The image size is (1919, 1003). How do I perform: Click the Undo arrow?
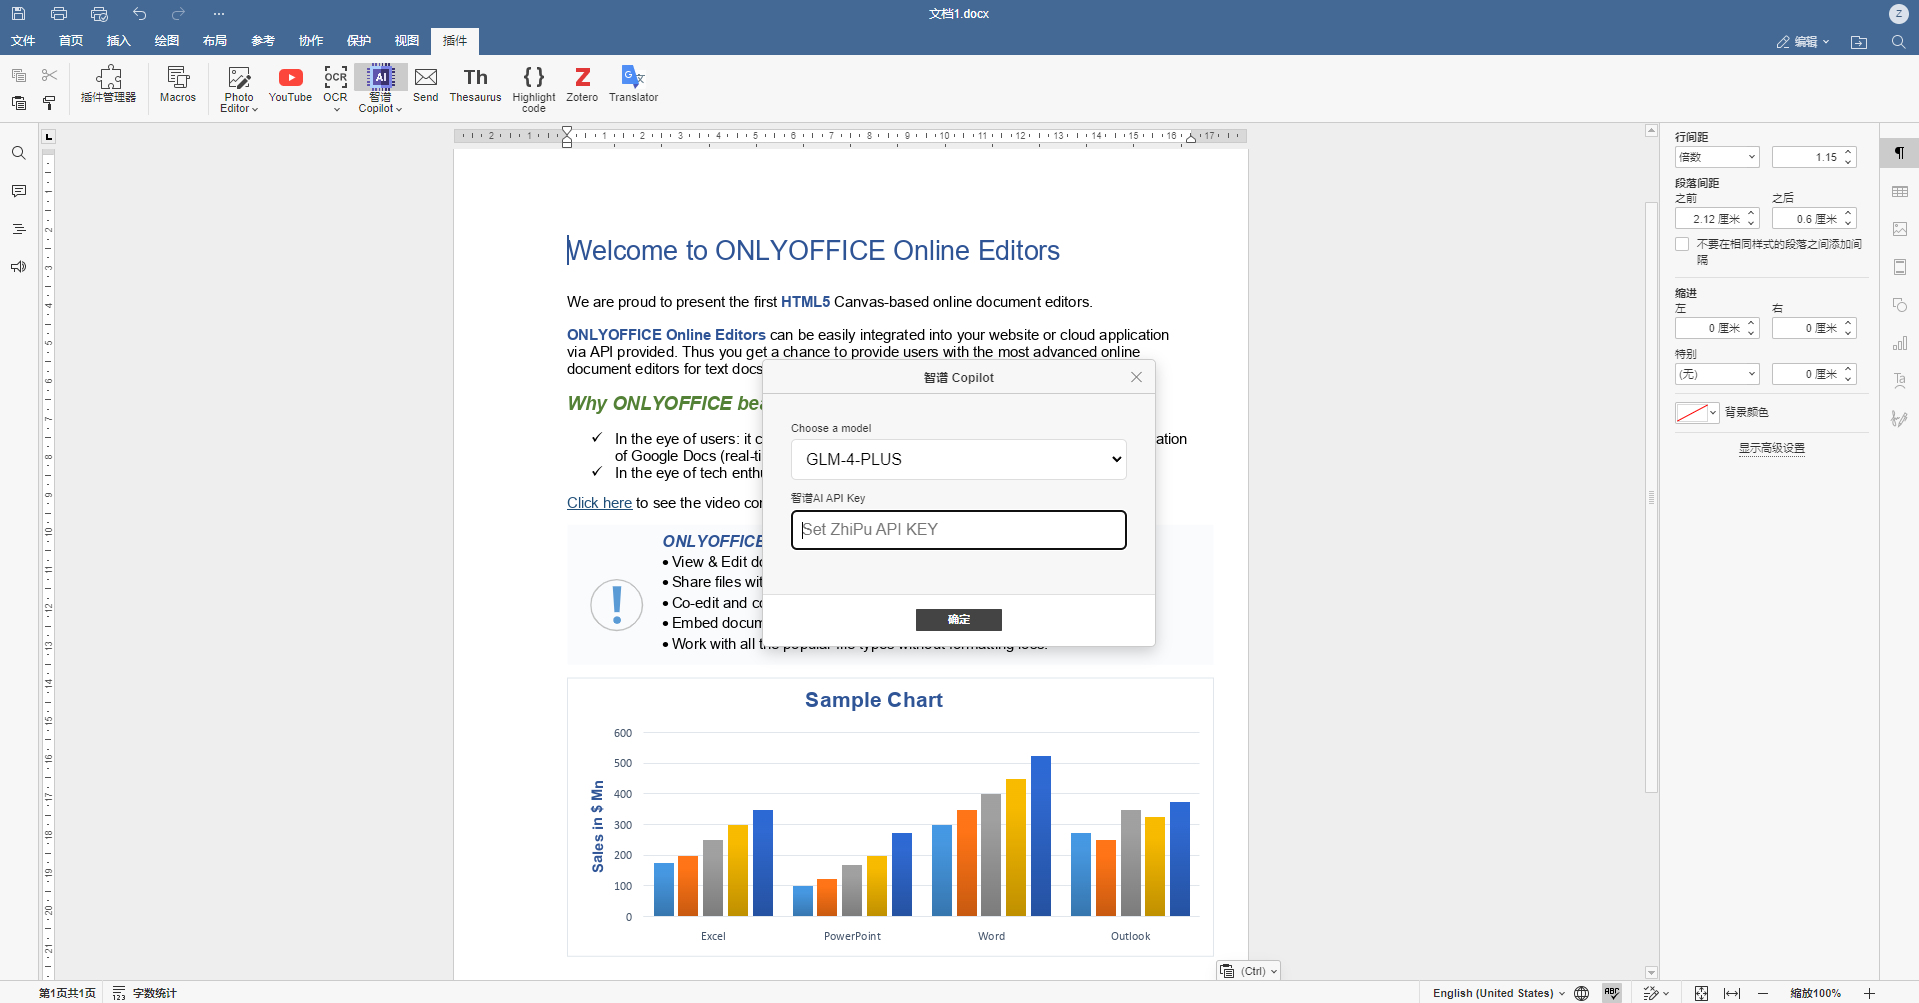click(x=139, y=14)
